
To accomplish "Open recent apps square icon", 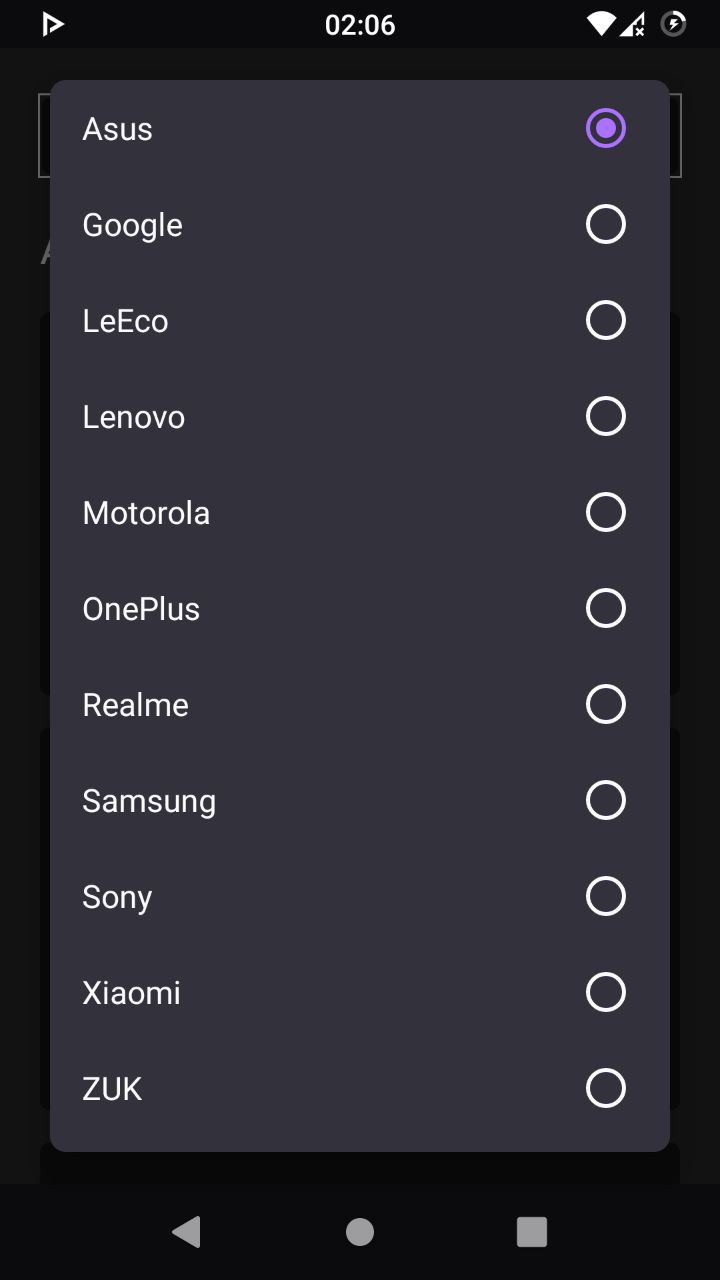I will click(532, 1232).
